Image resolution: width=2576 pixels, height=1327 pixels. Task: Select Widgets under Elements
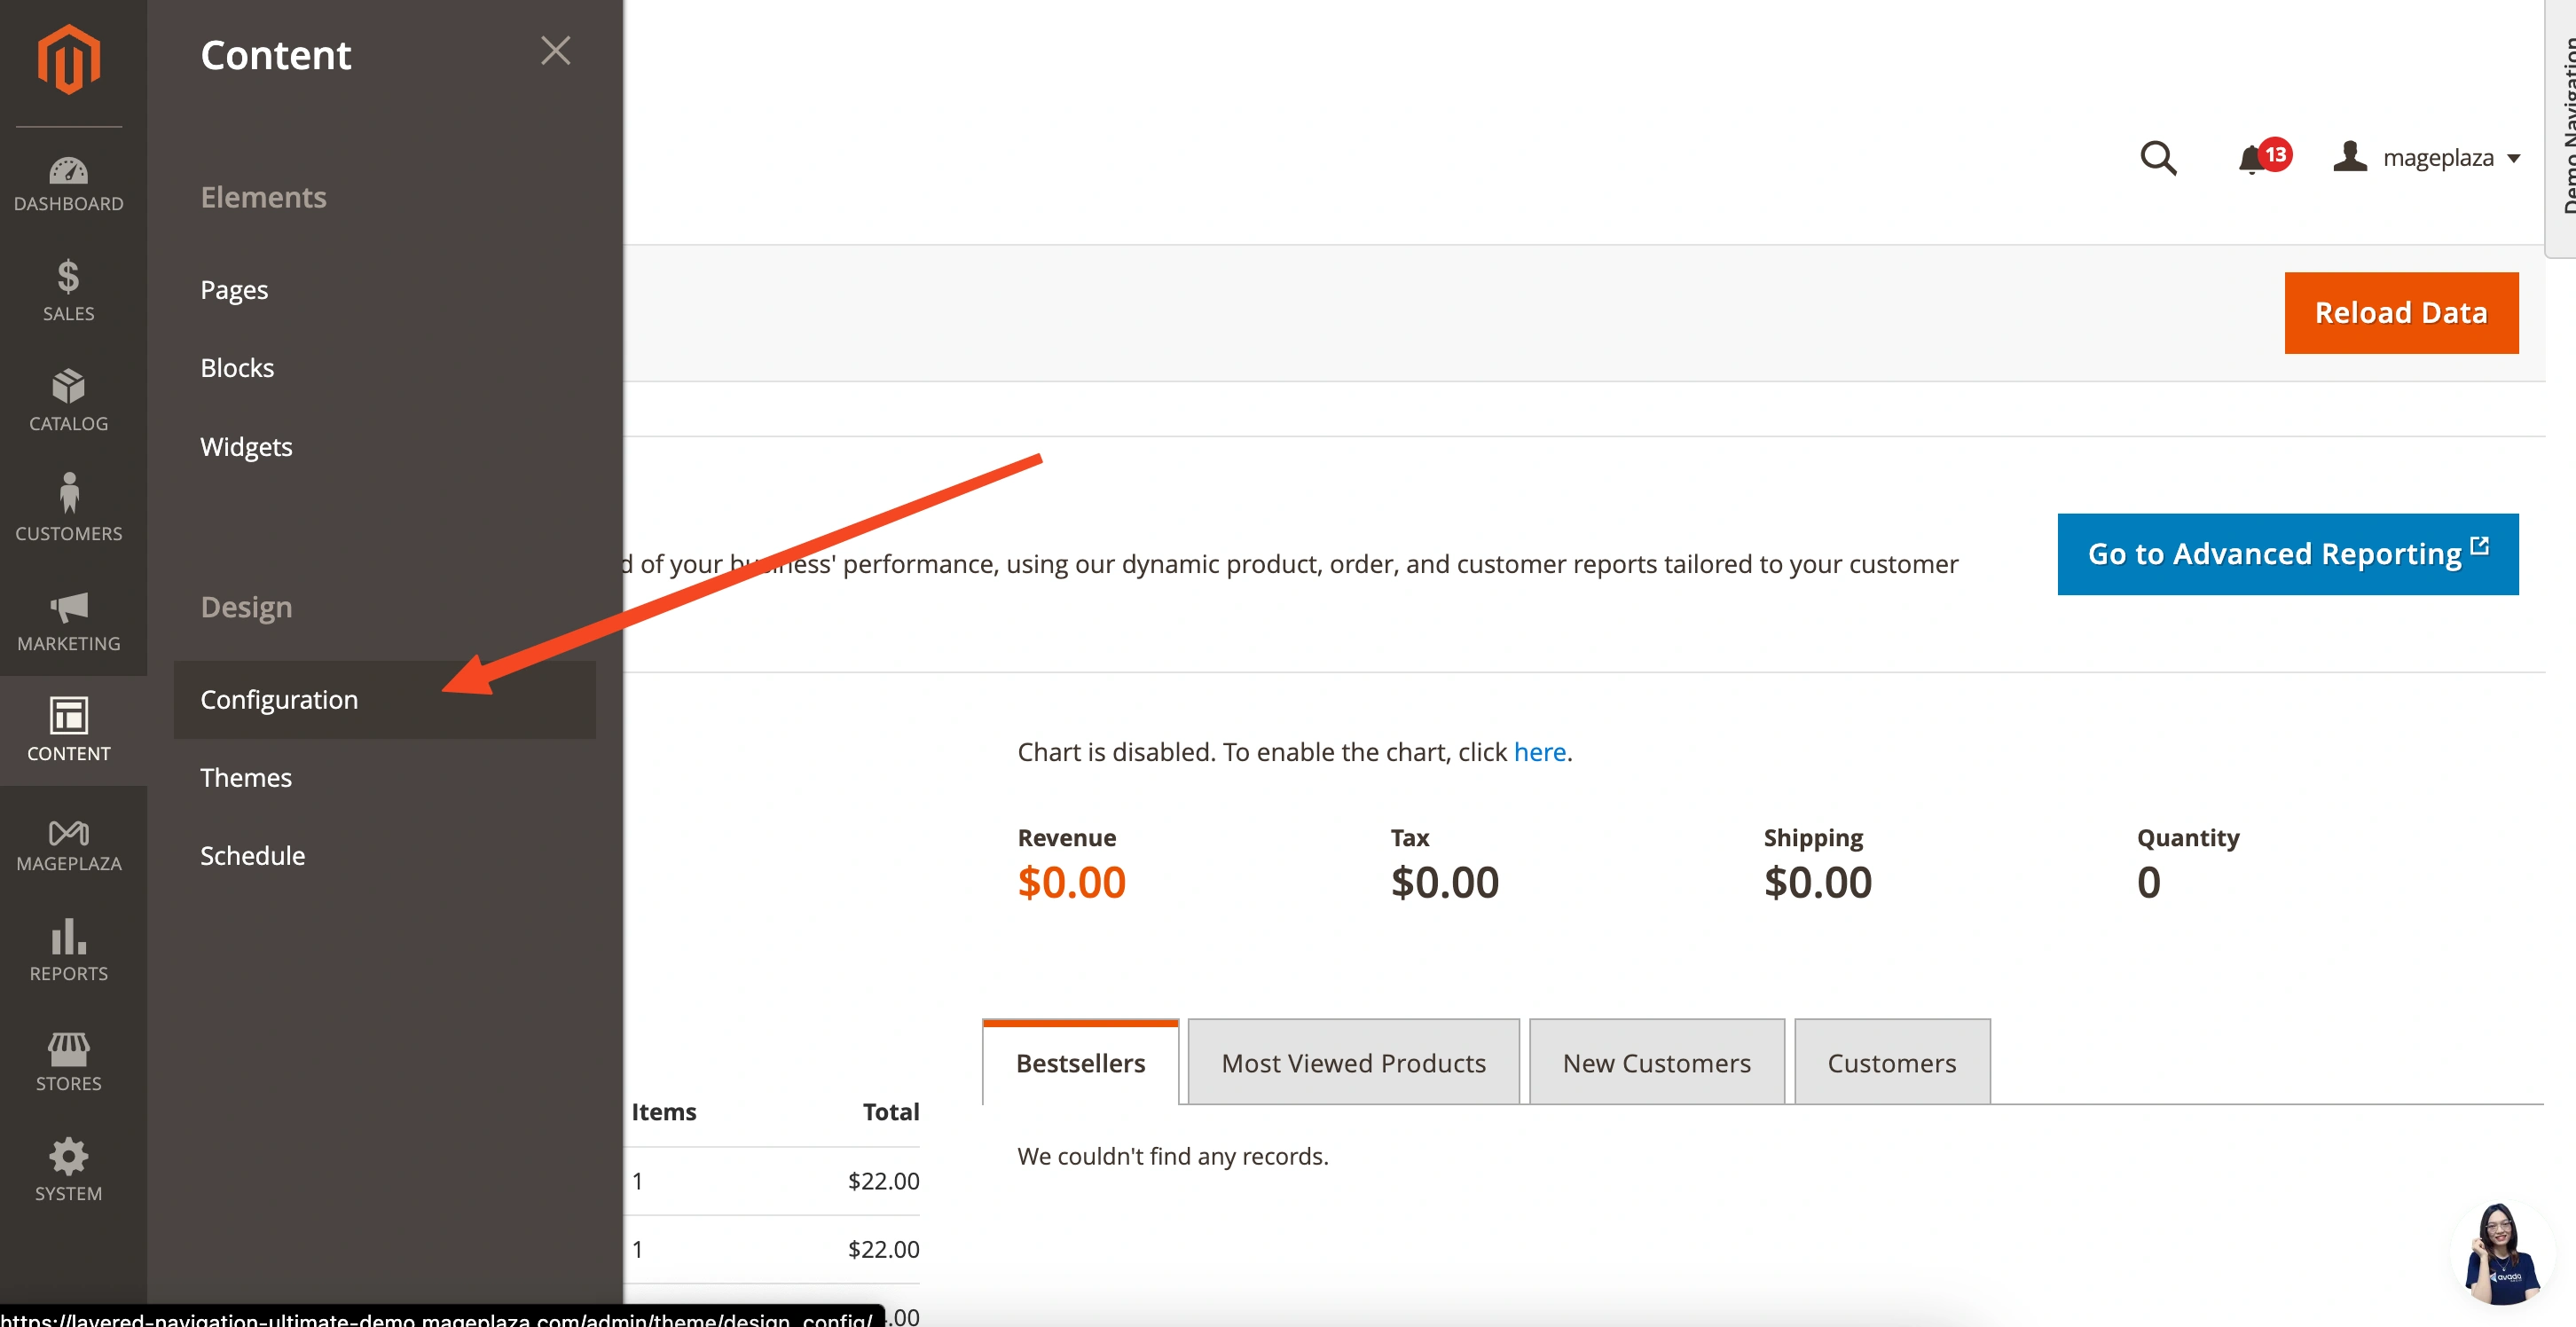(x=246, y=446)
